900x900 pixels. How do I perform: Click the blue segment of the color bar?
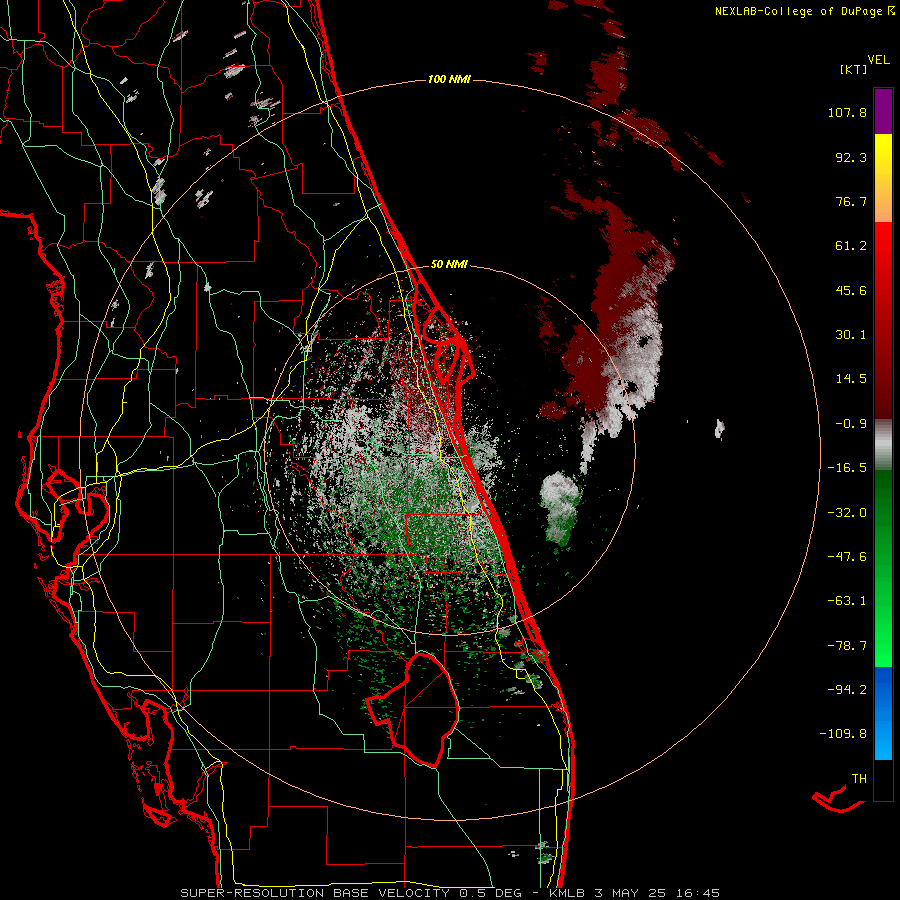pyautogui.click(x=883, y=712)
